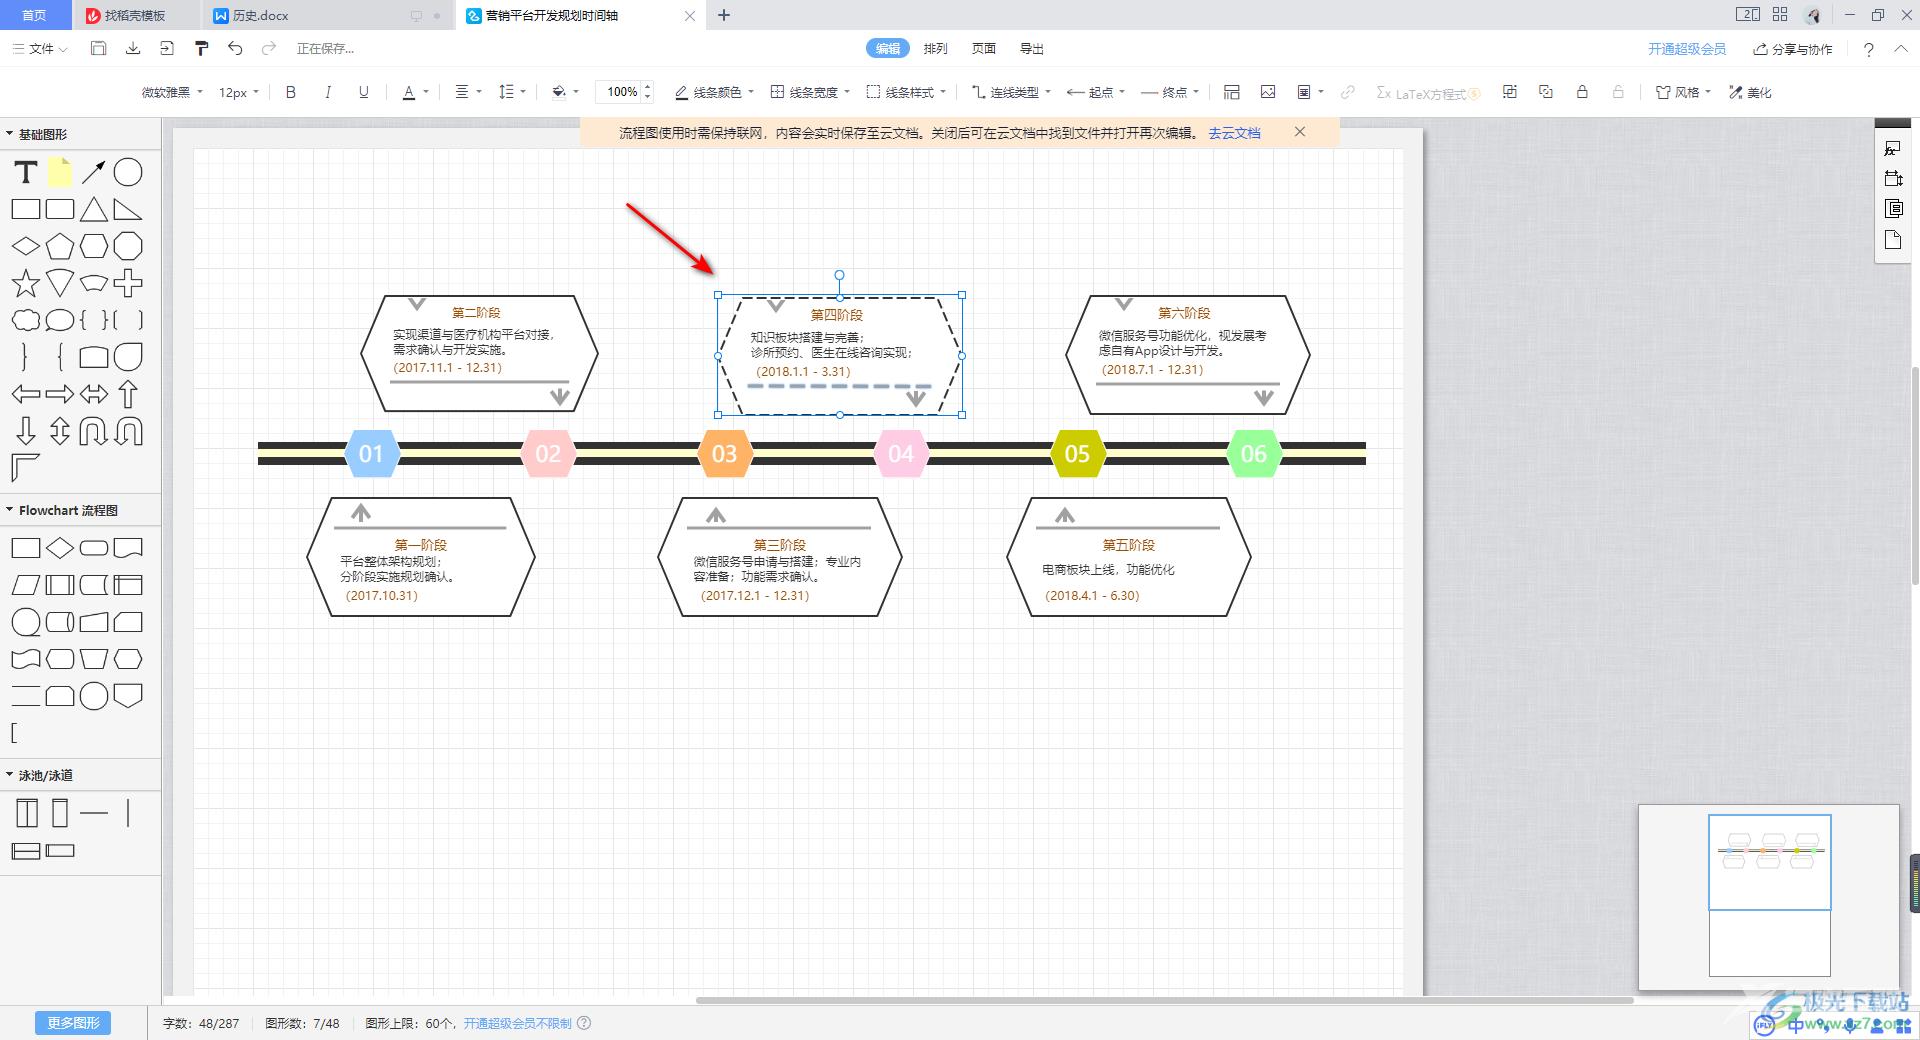Open line spacing dropdown
Image resolution: width=1920 pixels, height=1040 pixels.
pyautogui.click(x=511, y=92)
